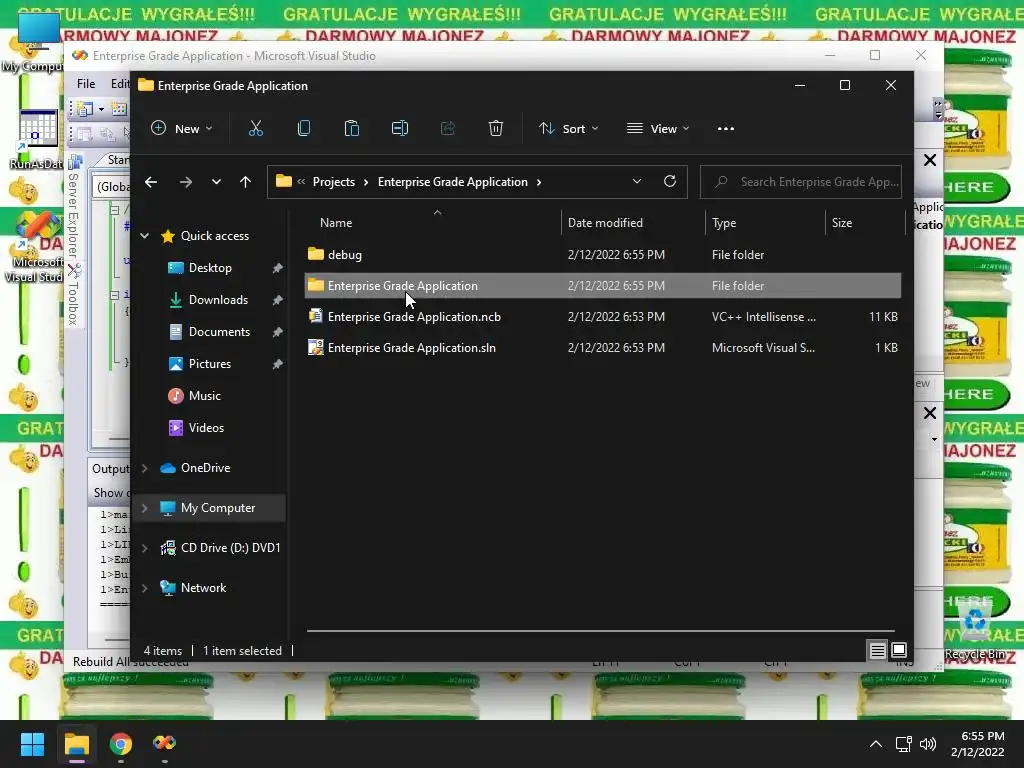This screenshot has height=768, width=1024.
Task: Switch to large thumbnails view icon
Action: pyautogui.click(x=899, y=650)
